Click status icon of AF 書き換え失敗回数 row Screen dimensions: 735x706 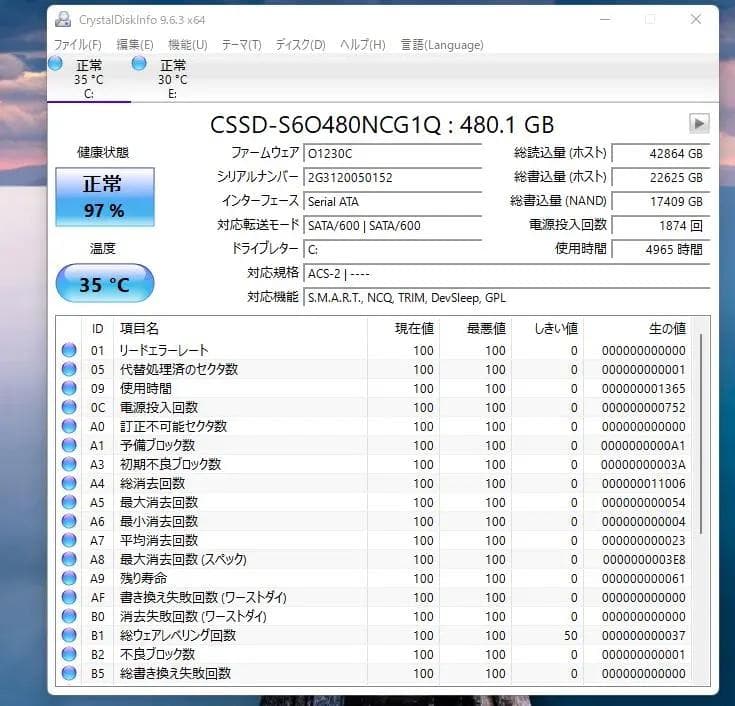(69, 597)
